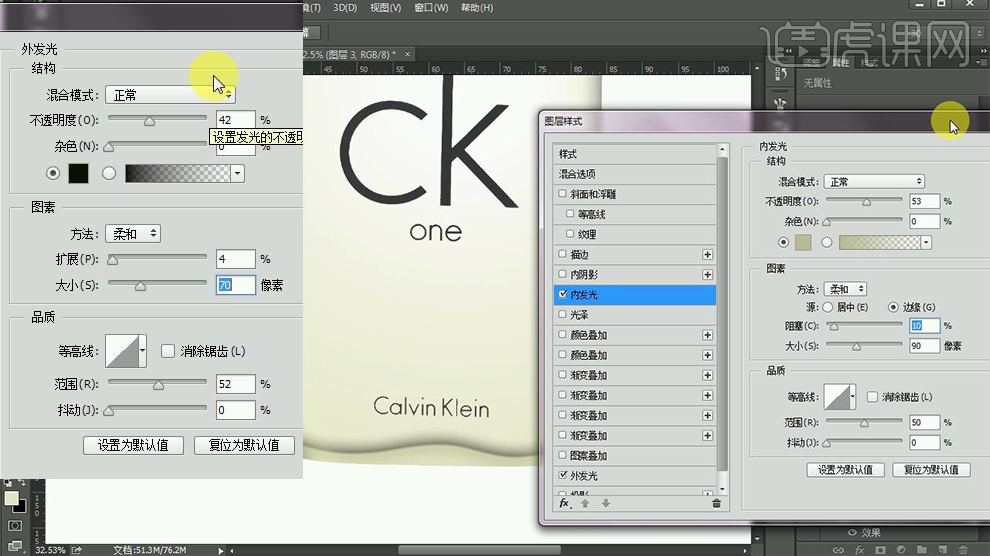
Task: Open the 窗口(W) menu
Action: [431, 8]
